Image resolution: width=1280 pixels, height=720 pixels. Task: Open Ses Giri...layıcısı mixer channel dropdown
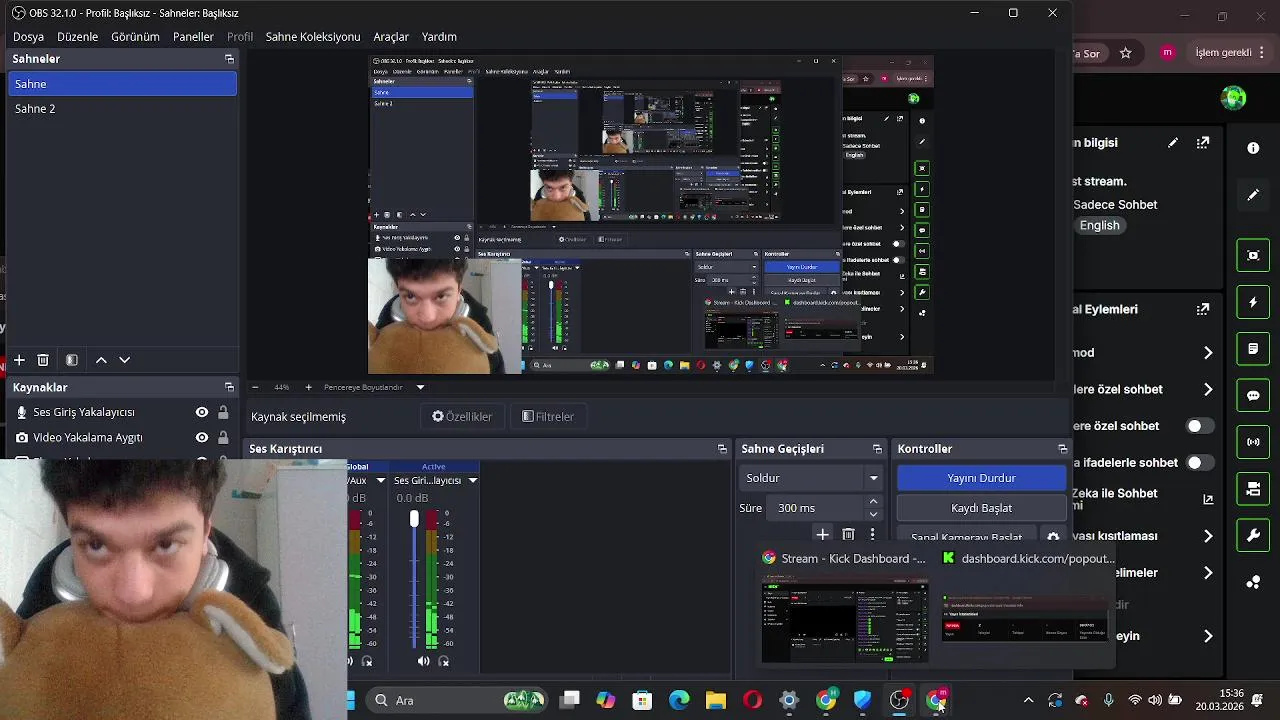click(473, 481)
